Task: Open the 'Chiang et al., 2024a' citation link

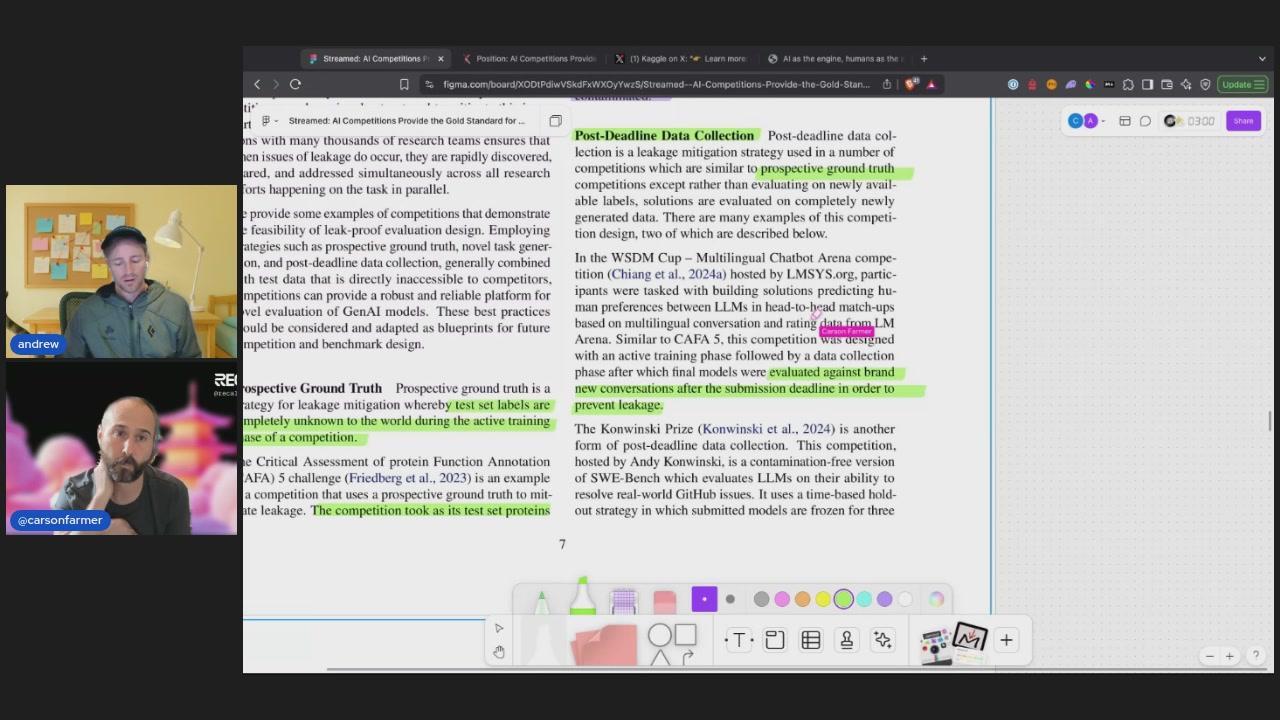Action: (x=667, y=274)
